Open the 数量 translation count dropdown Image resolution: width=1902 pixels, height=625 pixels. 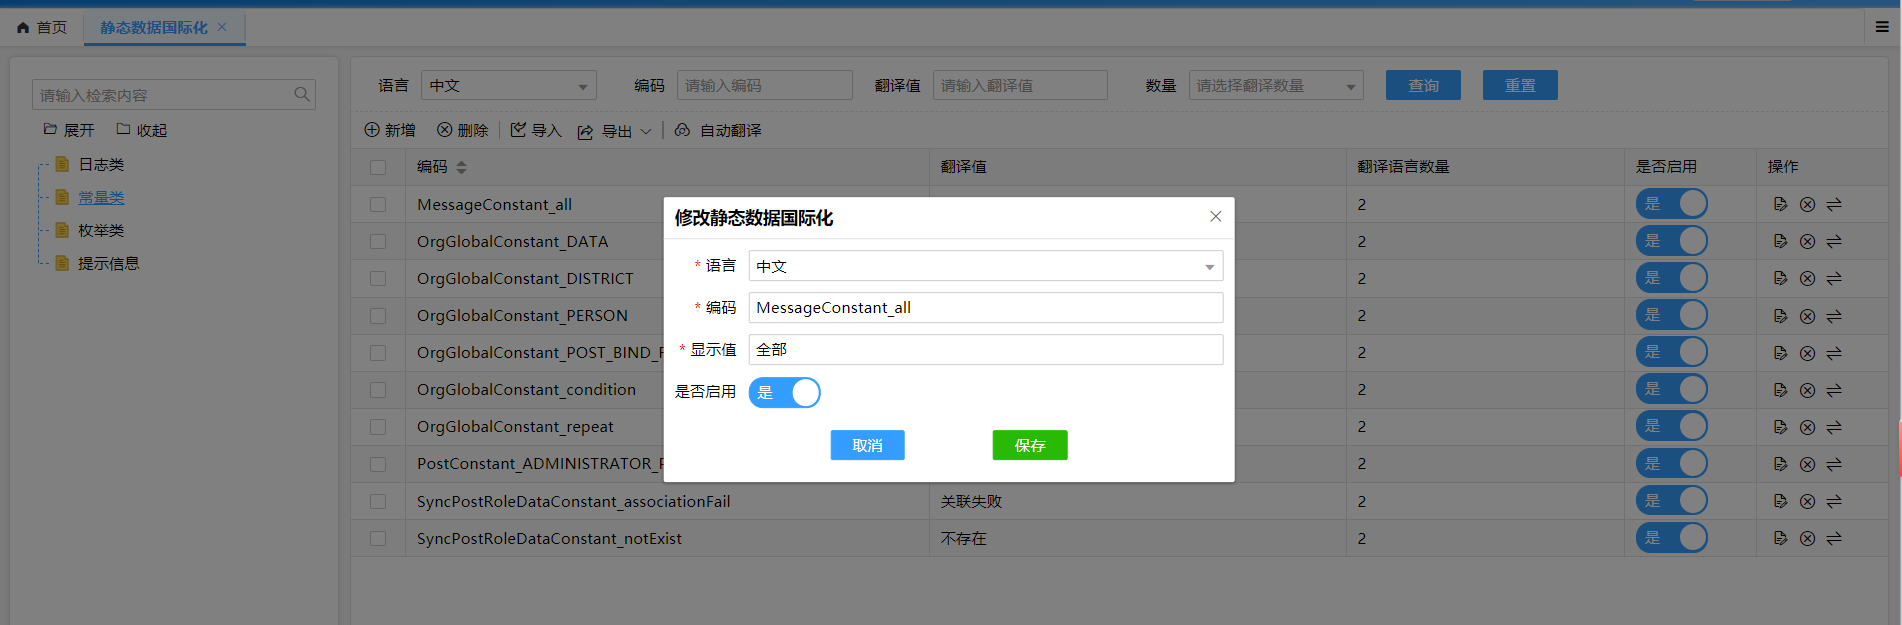tap(1276, 86)
